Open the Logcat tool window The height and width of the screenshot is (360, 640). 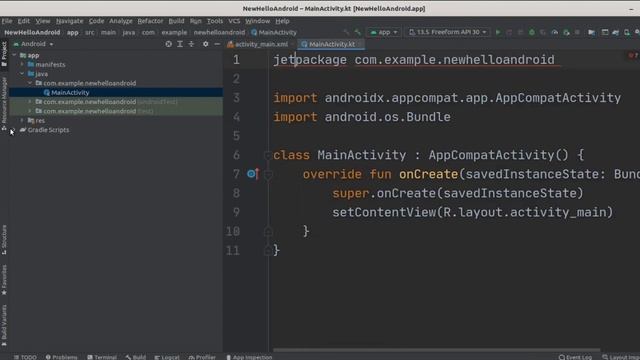pyautogui.click(x=167, y=357)
